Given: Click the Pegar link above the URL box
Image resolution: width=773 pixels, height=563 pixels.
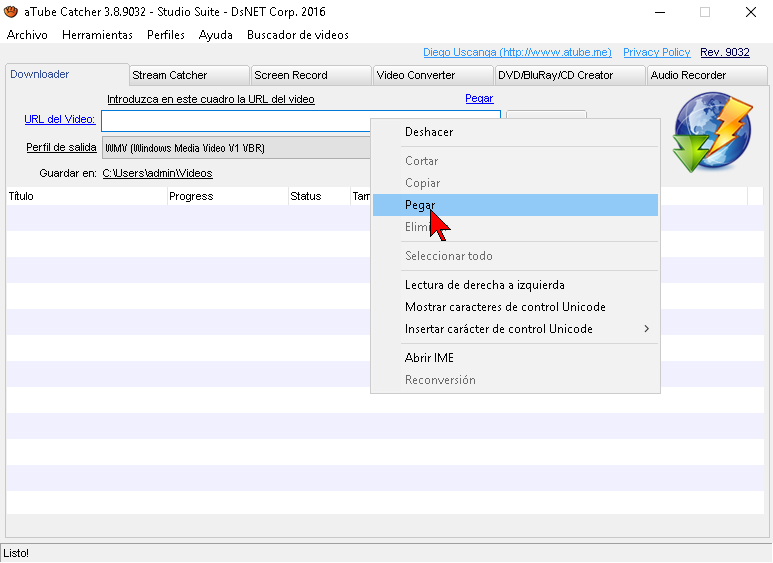Looking at the screenshot, I should [479, 99].
